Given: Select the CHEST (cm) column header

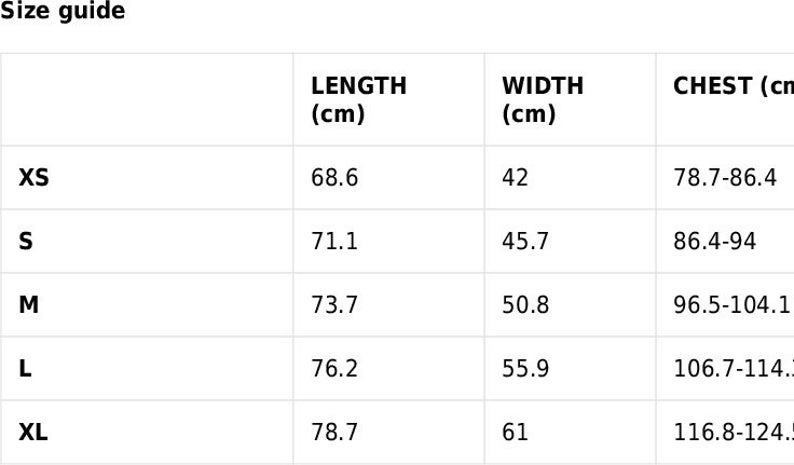Looking at the screenshot, I should (733, 86).
